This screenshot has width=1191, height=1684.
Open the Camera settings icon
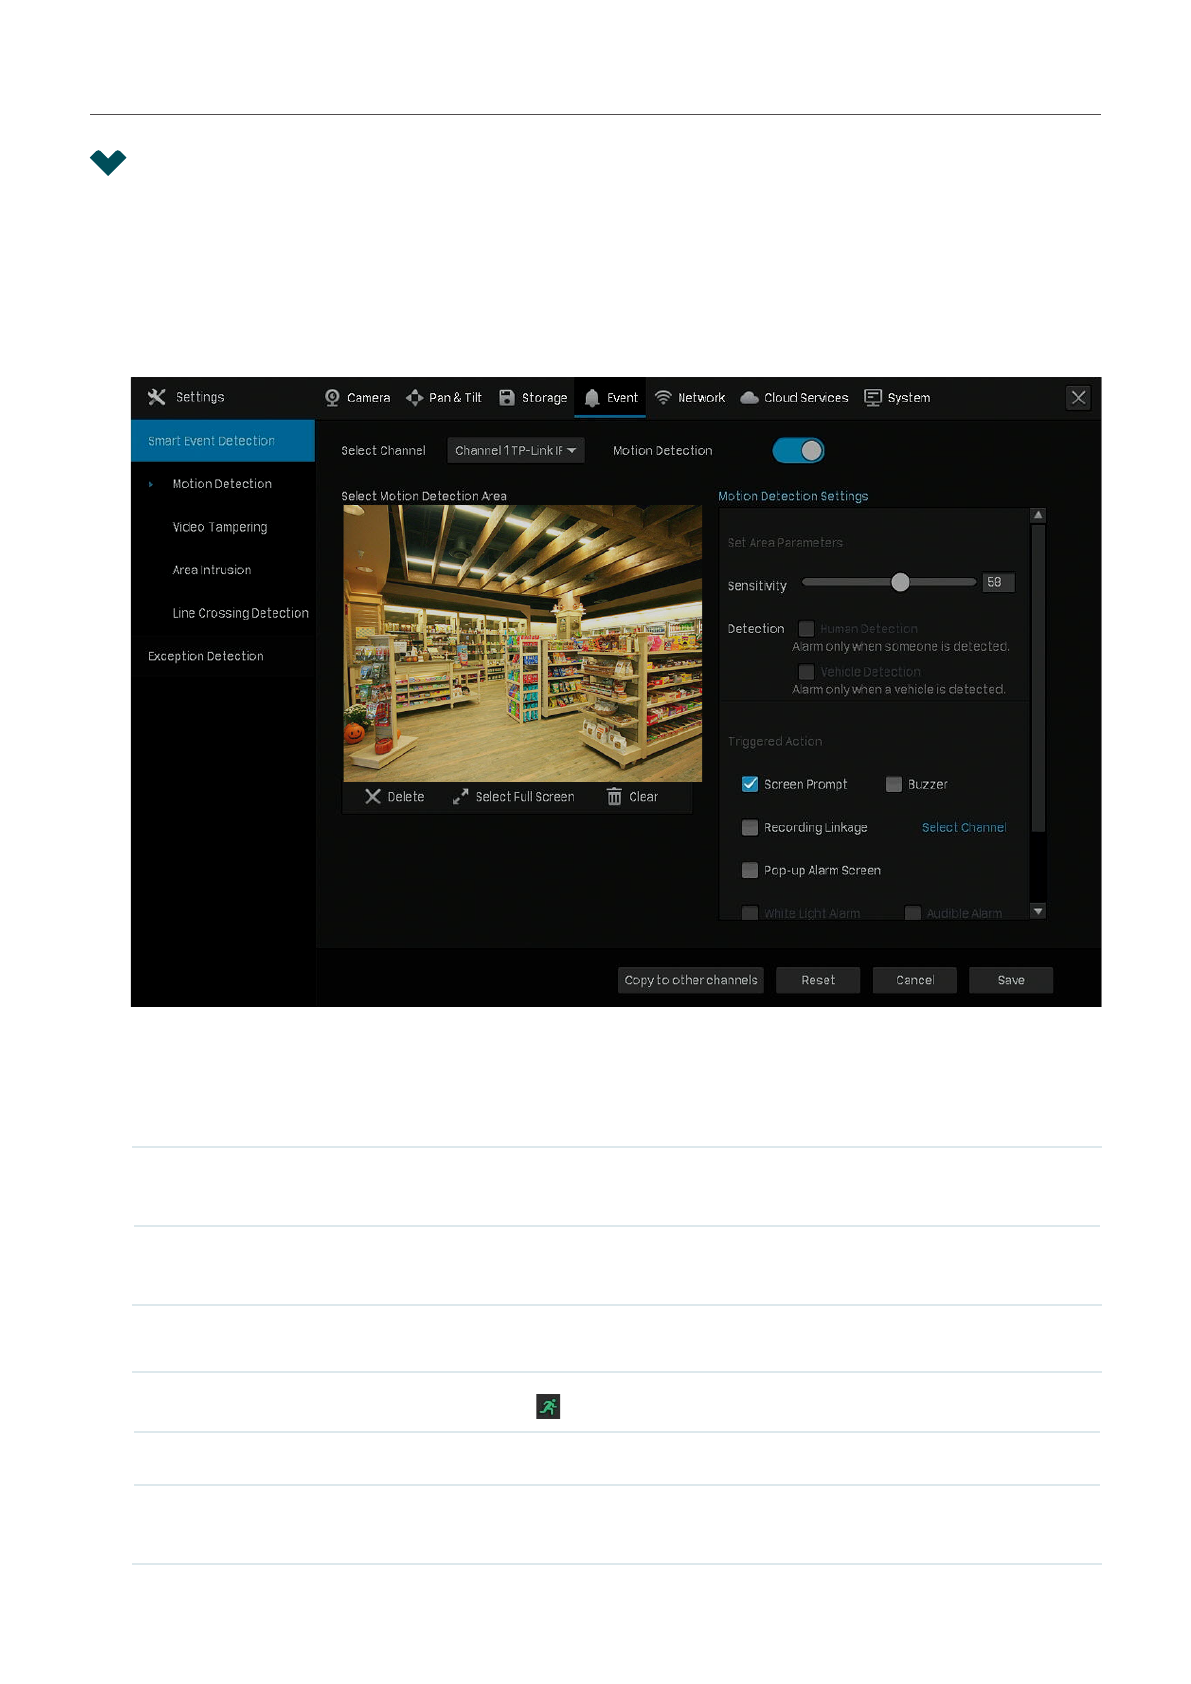point(333,398)
